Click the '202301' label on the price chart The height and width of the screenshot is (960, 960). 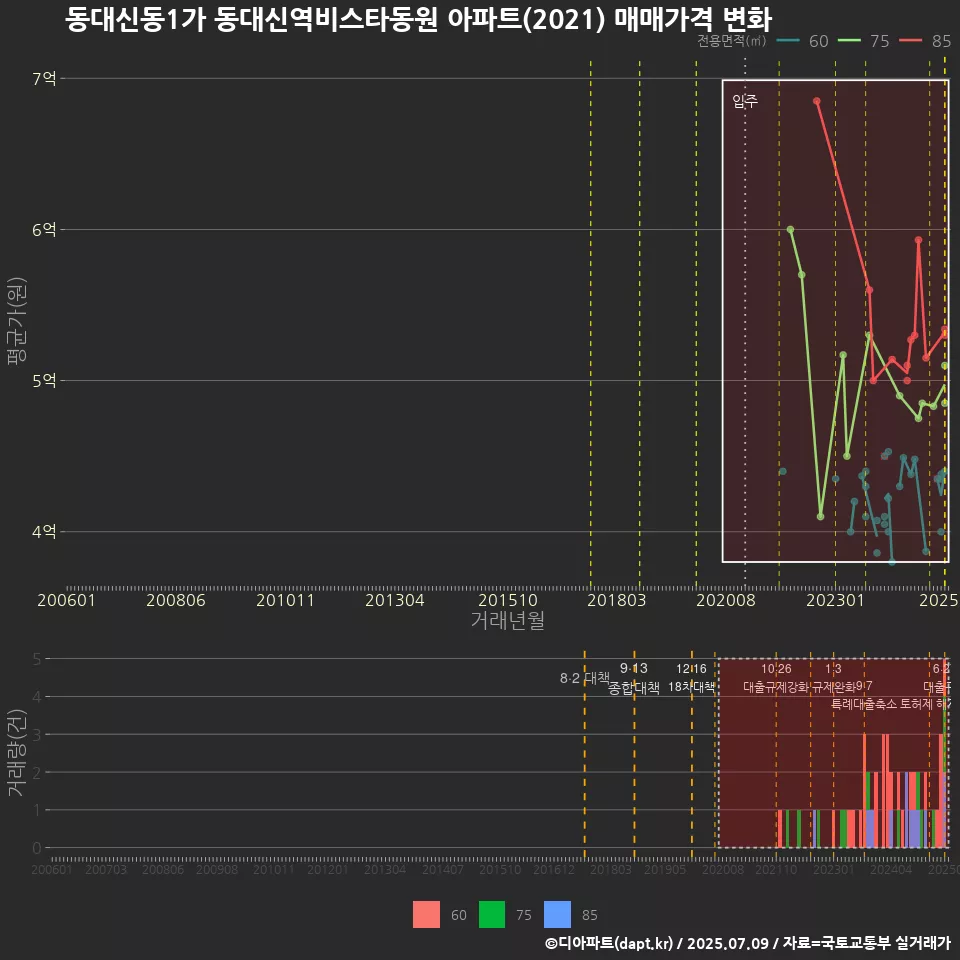(x=835, y=600)
